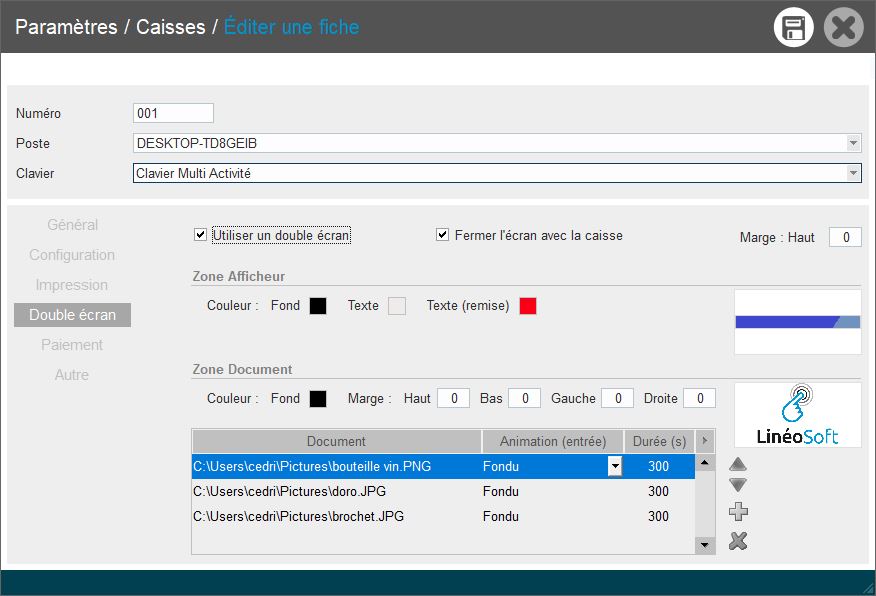Viewport: 876px width, 596px height.
Task: Click the 300 duration of brochet.JPG row
Action: [x=659, y=517]
